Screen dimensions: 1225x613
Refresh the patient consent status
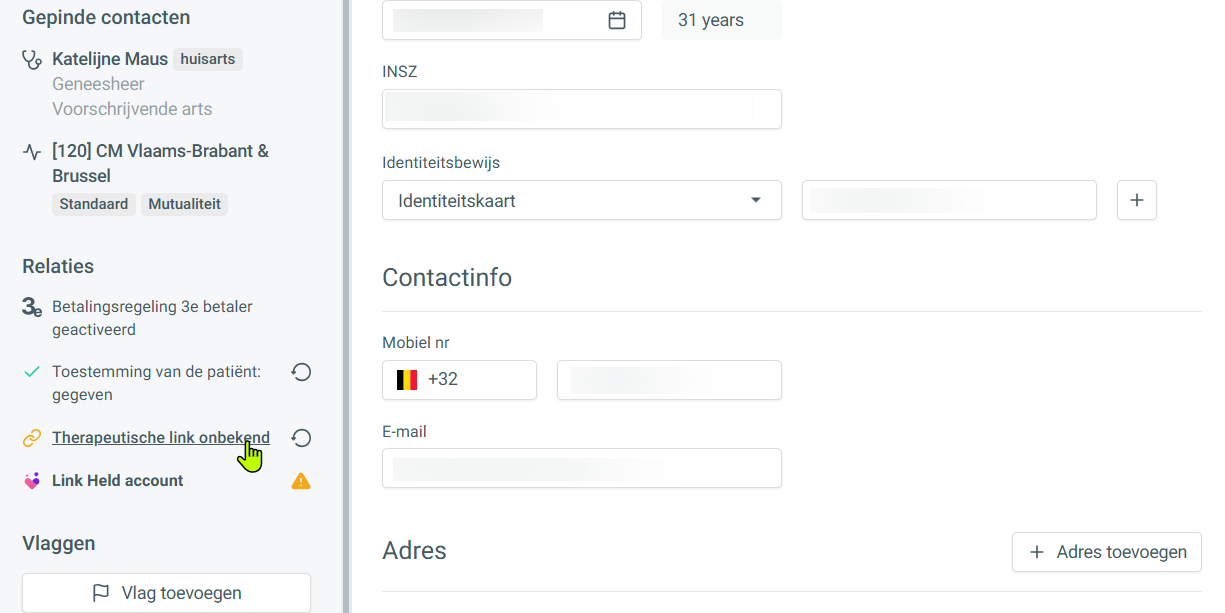coord(301,372)
